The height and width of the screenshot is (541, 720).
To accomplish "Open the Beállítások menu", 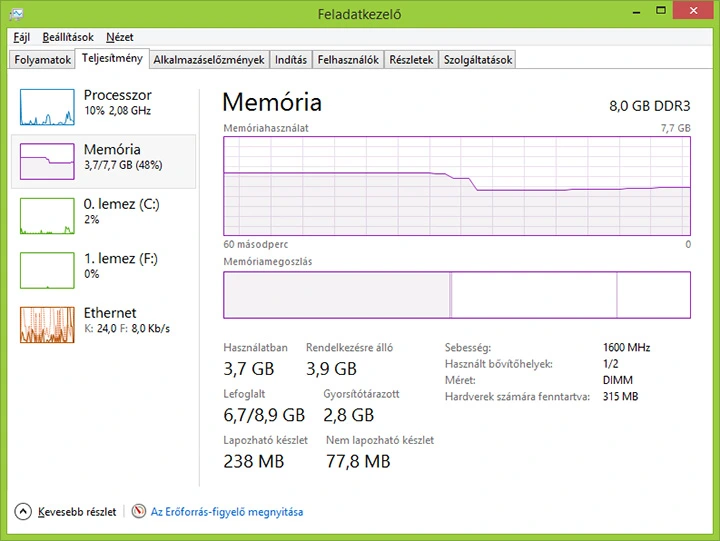I will pos(68,37).
